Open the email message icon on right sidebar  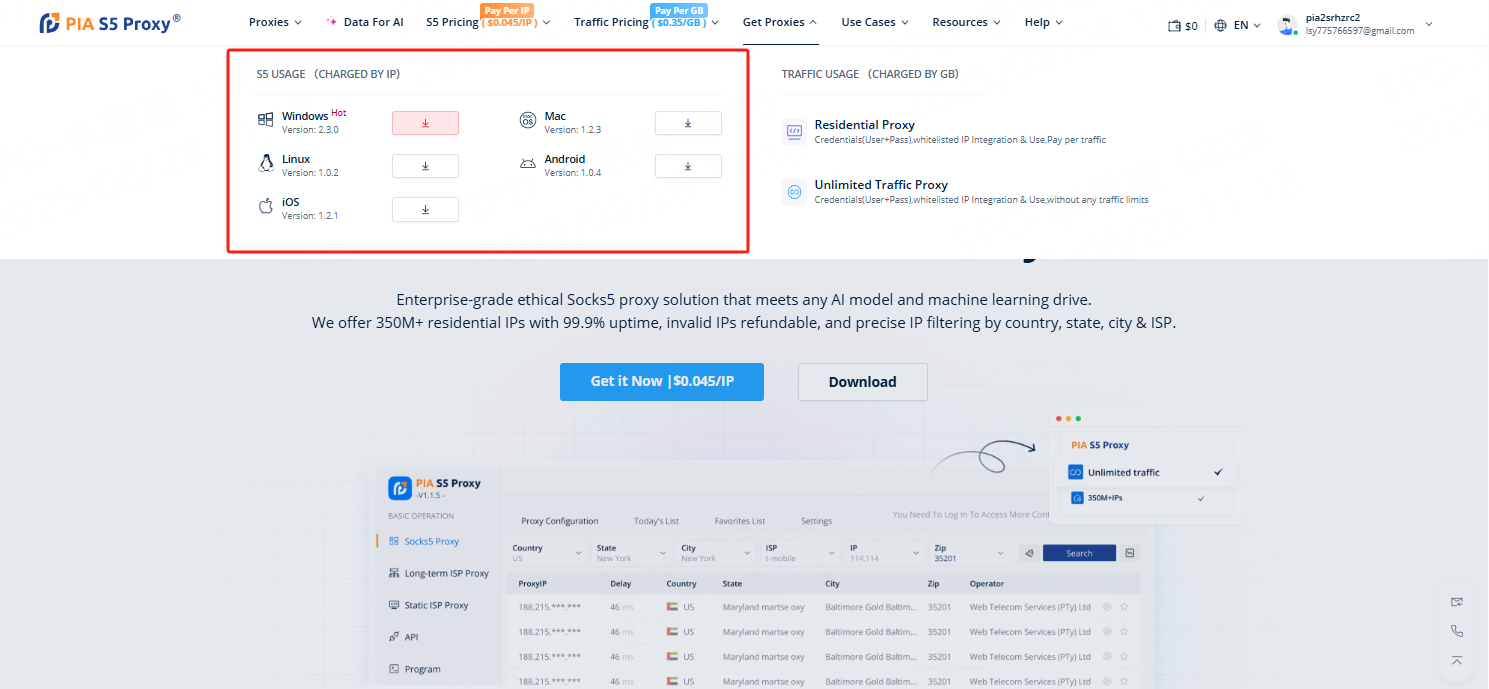[x=1457, y=602]
